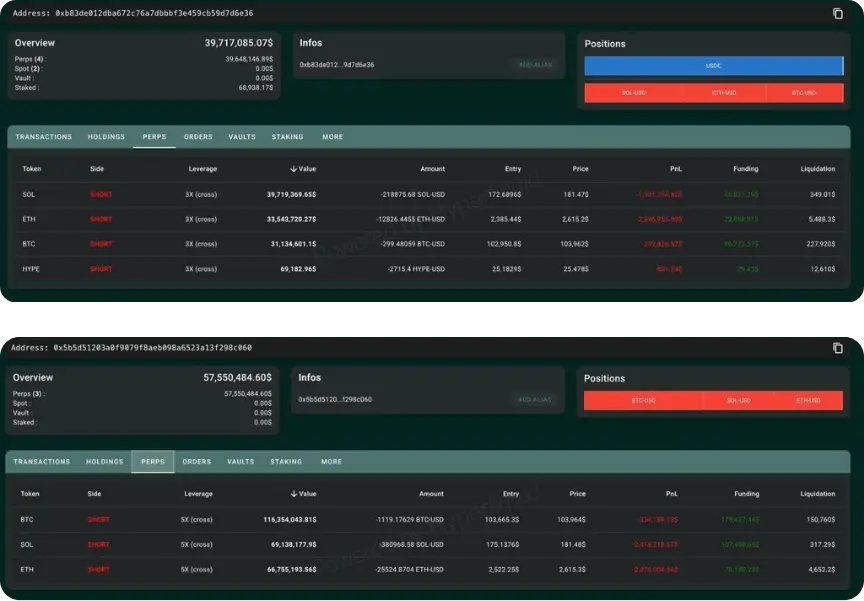Expand MORE menu in lower wallet panel
This screenshot has width=864, height=601.
[x=331, y=462]
